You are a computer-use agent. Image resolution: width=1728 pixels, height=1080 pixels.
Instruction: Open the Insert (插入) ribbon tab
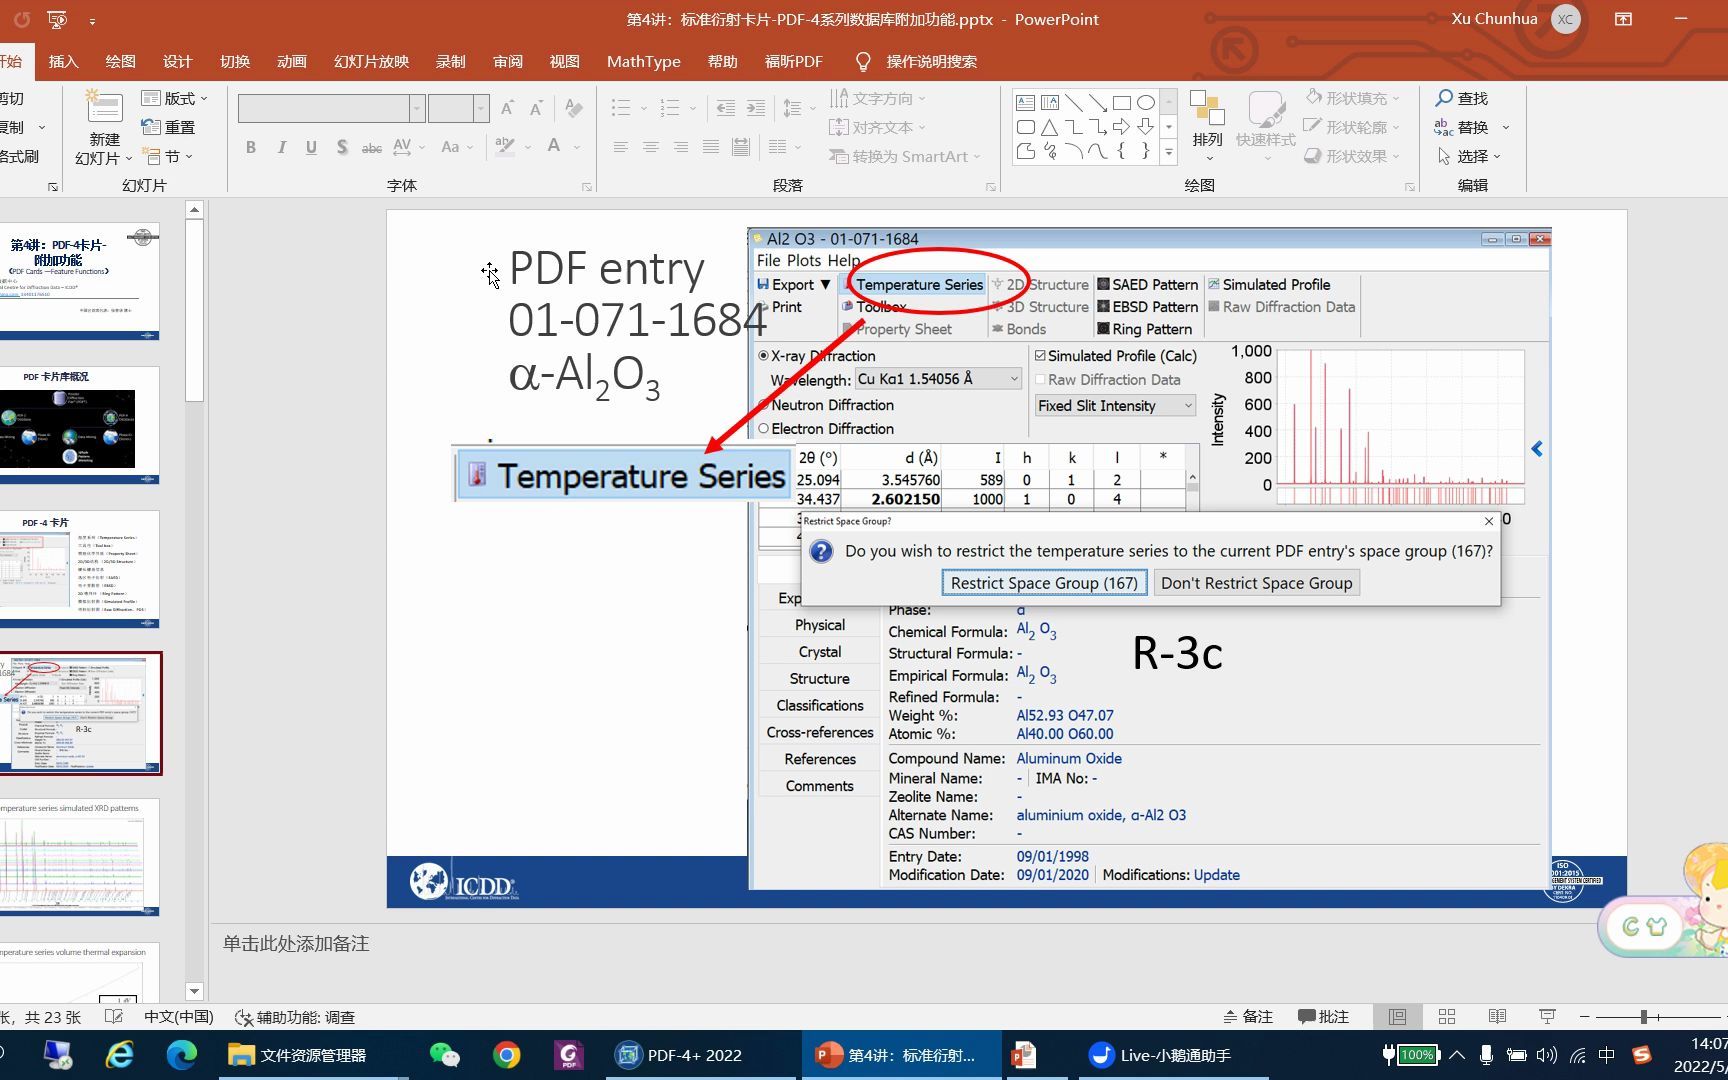pos(63,62)
